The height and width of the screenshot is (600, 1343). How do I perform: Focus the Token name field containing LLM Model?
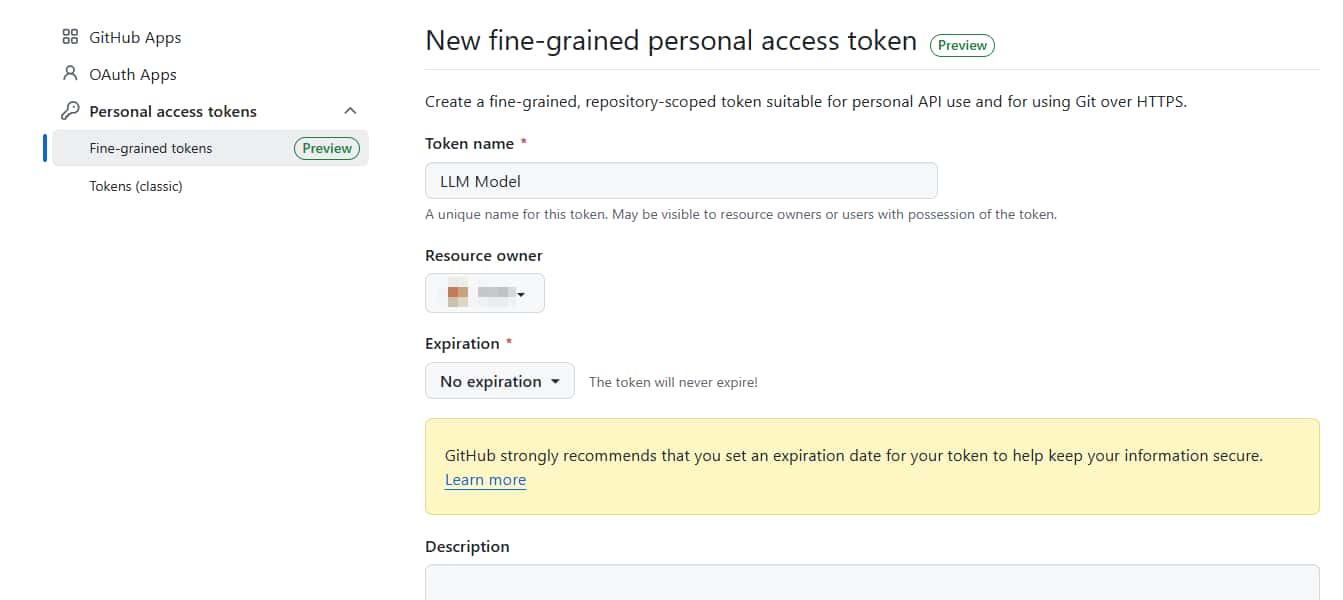[x=681, y=180]
